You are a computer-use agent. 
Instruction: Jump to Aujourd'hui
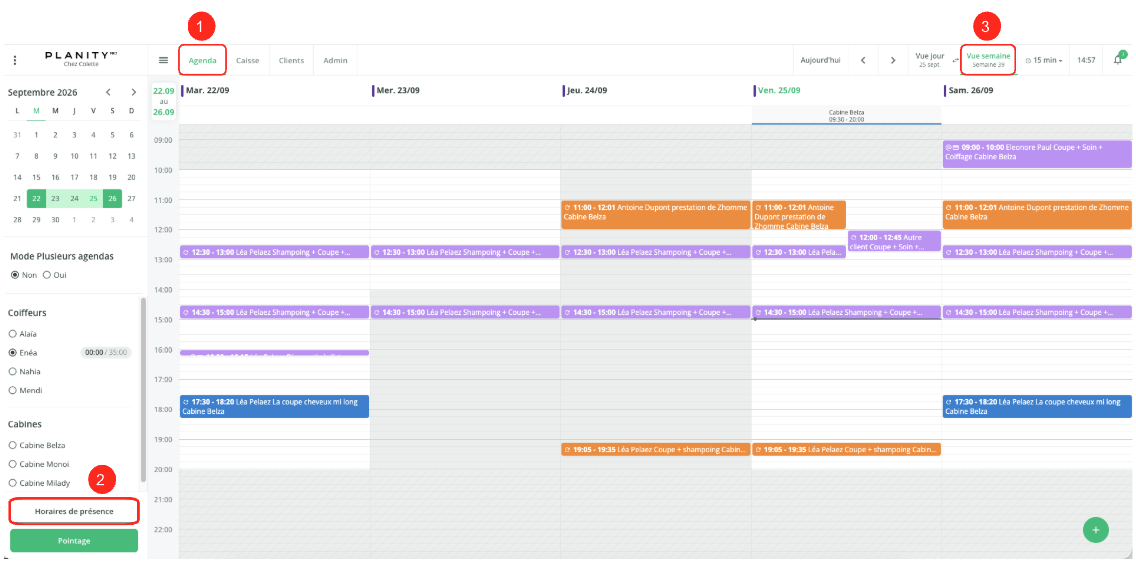(x=821, y=60)
